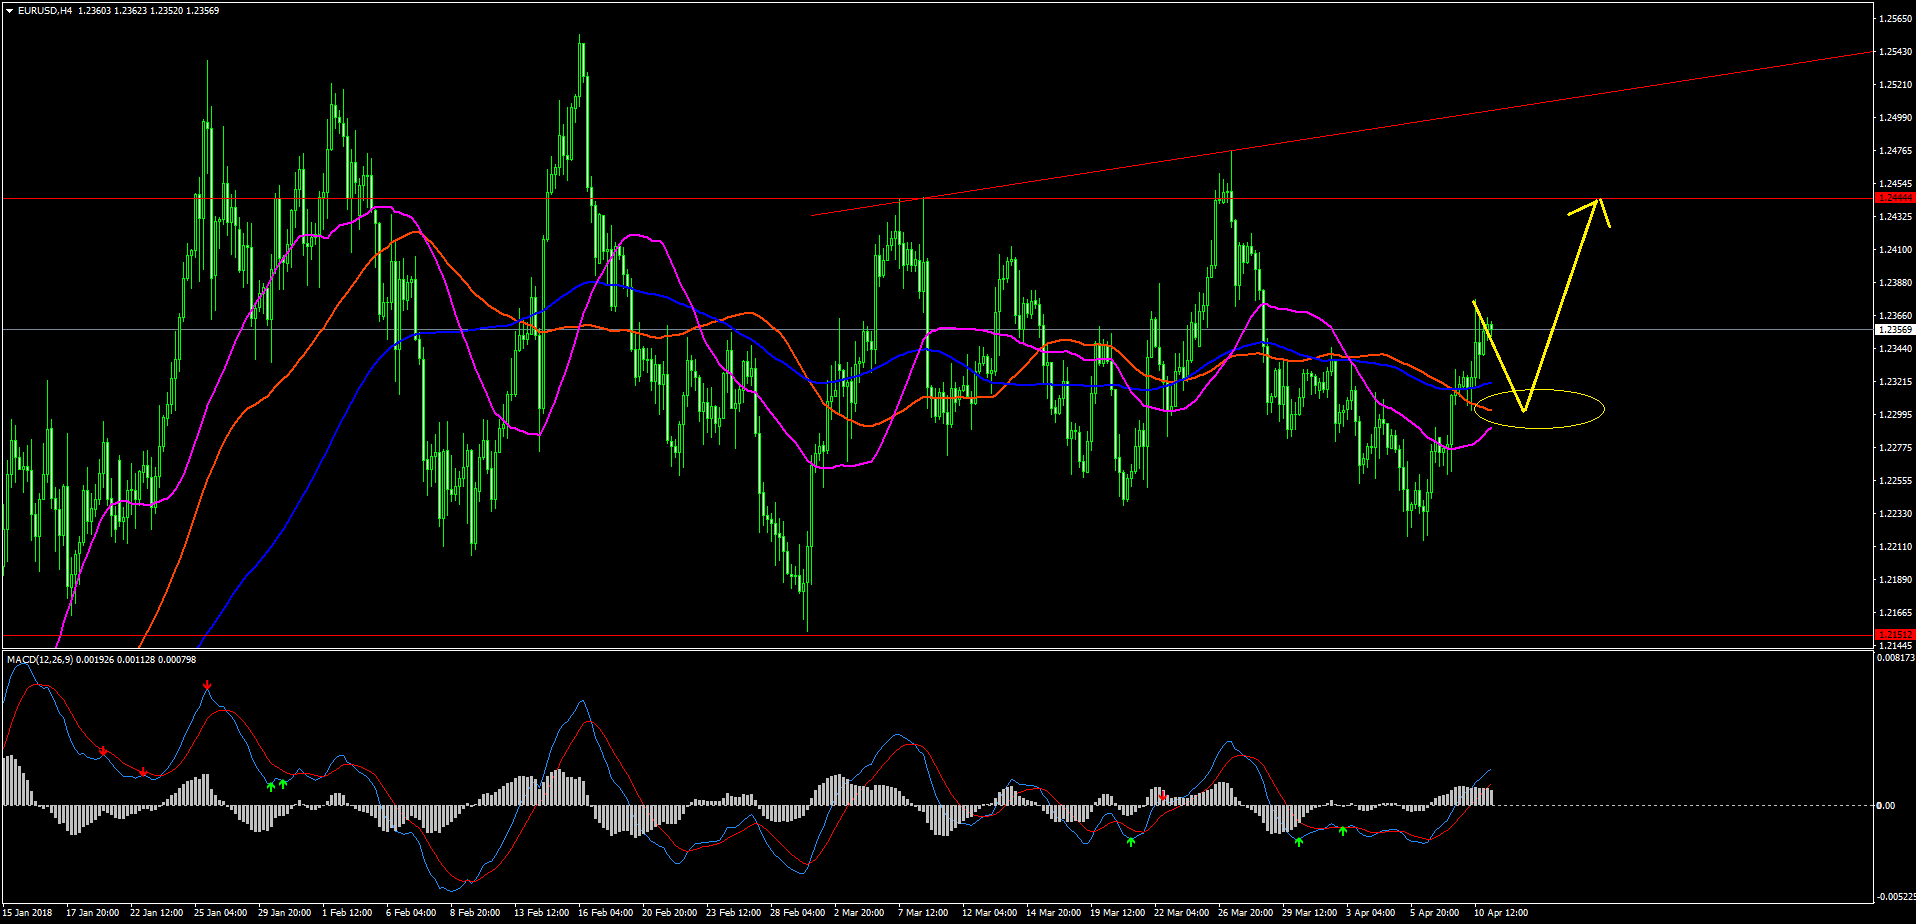Viewport: 1916px width, 924px height.
Task: Select the red 1.21512 price level tag
Action: point(1895,634)
